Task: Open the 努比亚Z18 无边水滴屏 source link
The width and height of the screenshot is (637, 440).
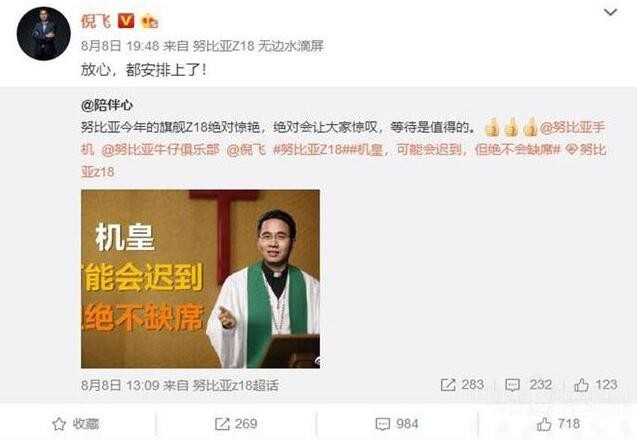Action: 258,46
